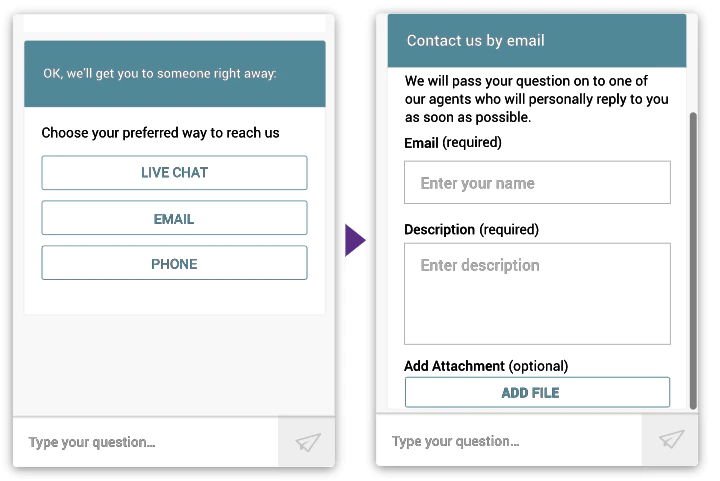Click the 'Add Attachment (optional)' label
The height and width of the screenshot is (481, 720).
486,366
